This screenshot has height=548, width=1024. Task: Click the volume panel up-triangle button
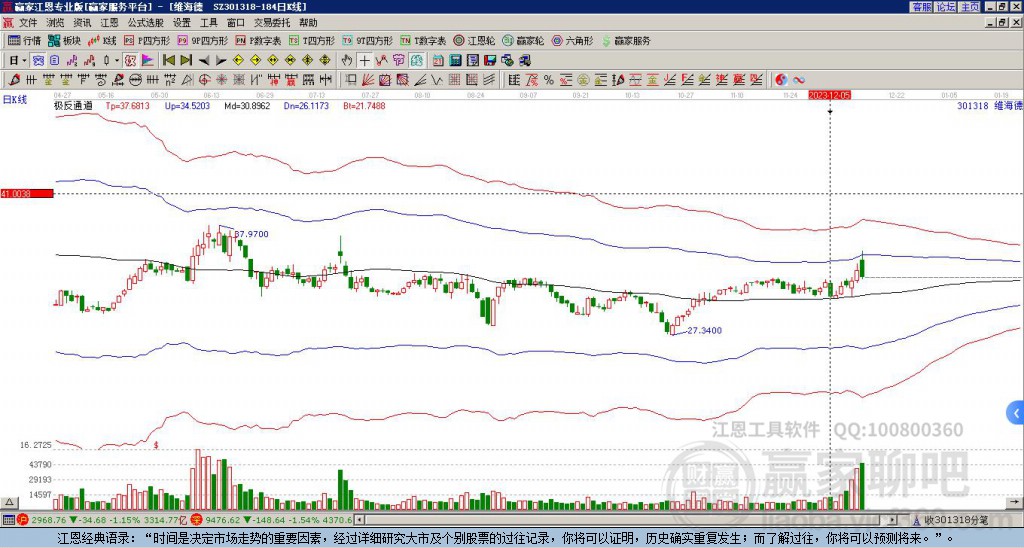pos(9,502)
